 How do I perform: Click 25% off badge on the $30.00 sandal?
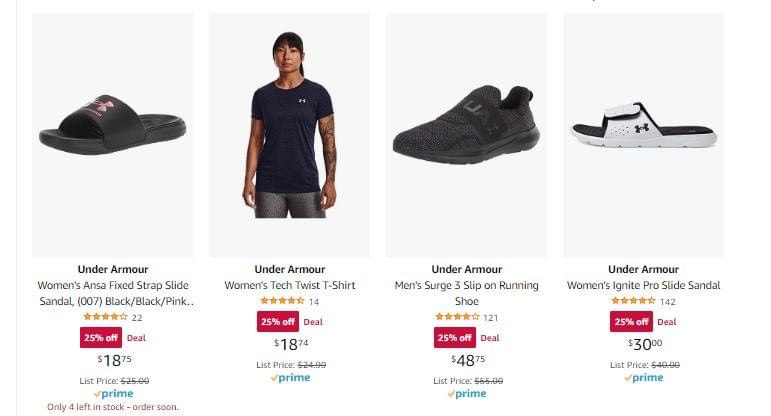pos(631,322)
